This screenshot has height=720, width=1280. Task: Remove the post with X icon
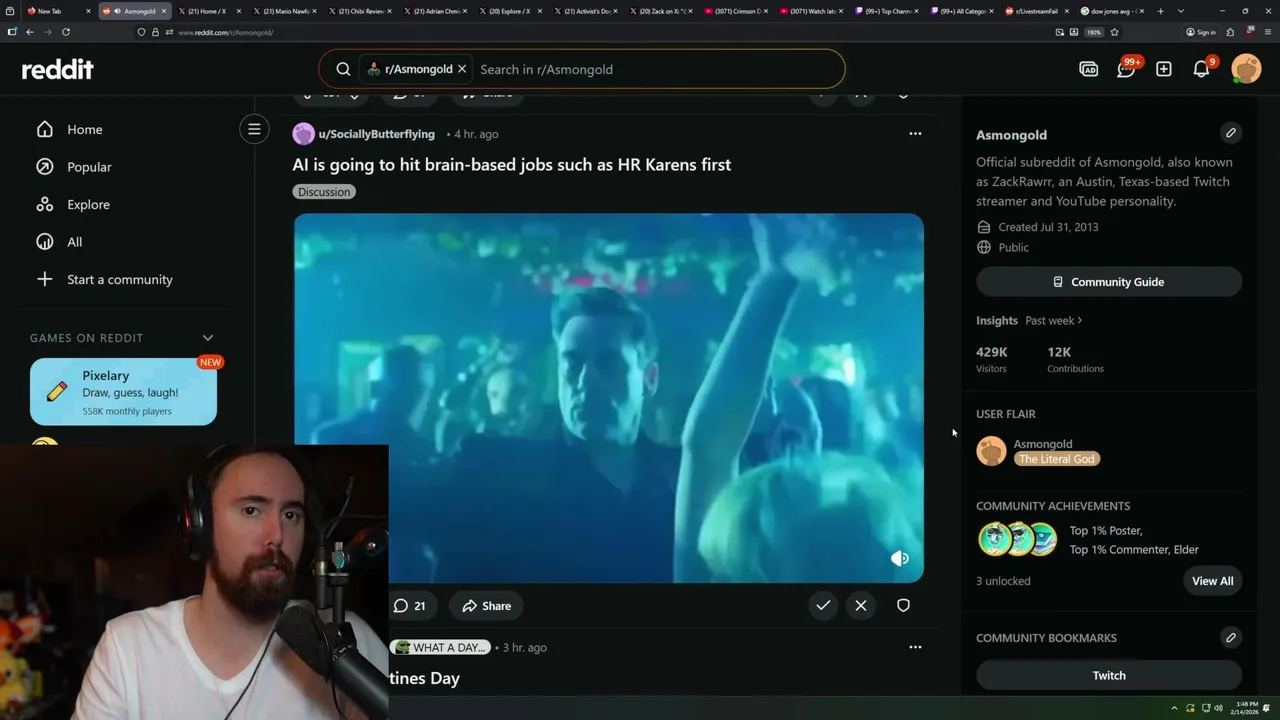pyautogui.click(x=861, y=605)
